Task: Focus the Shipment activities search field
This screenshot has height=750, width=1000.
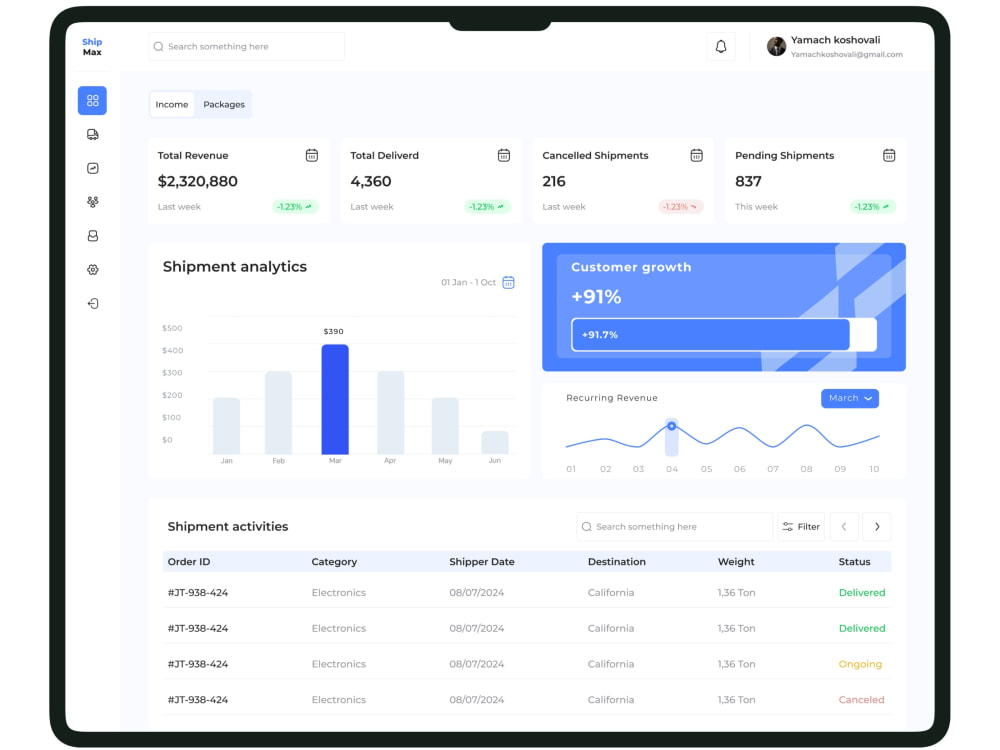Action: (675, 527)
